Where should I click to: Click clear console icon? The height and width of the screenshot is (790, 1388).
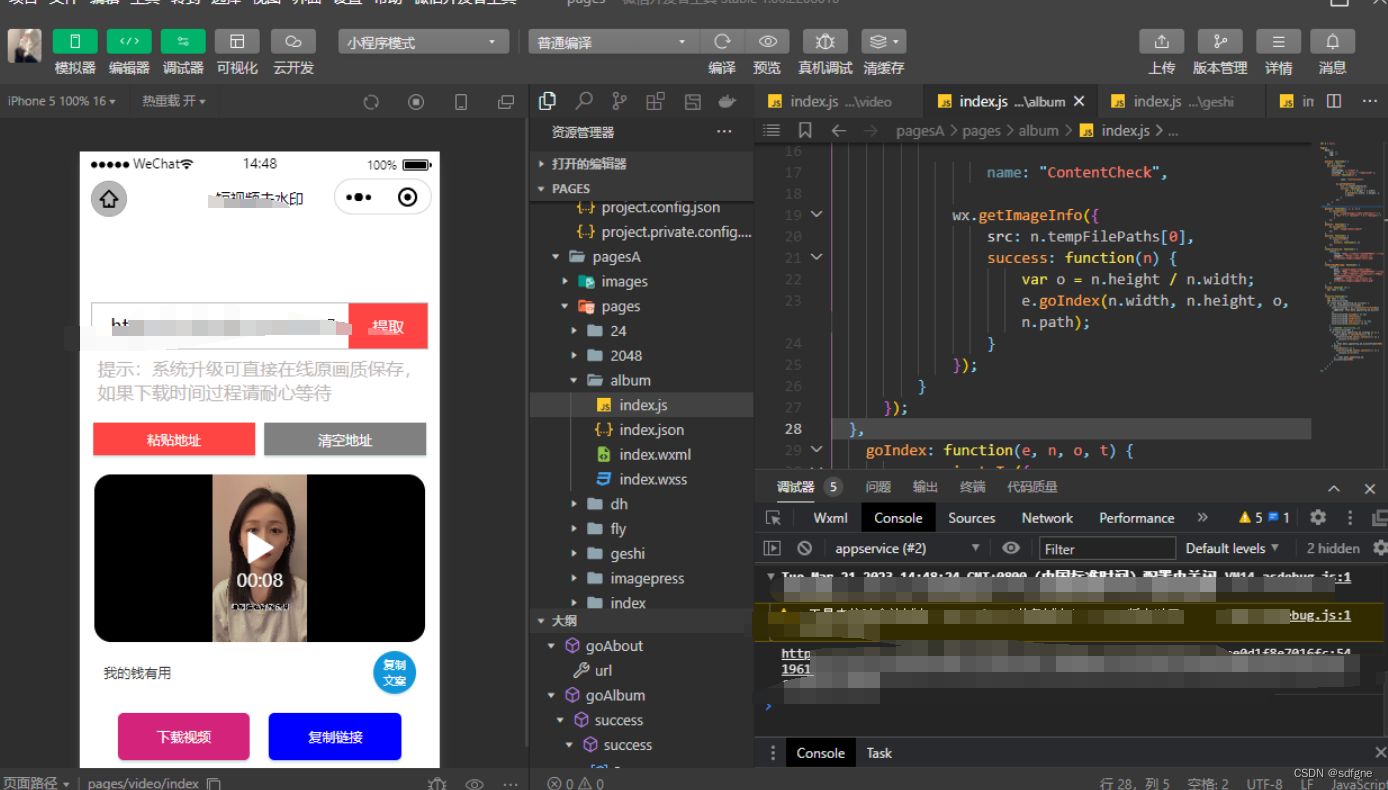point(804,548)
